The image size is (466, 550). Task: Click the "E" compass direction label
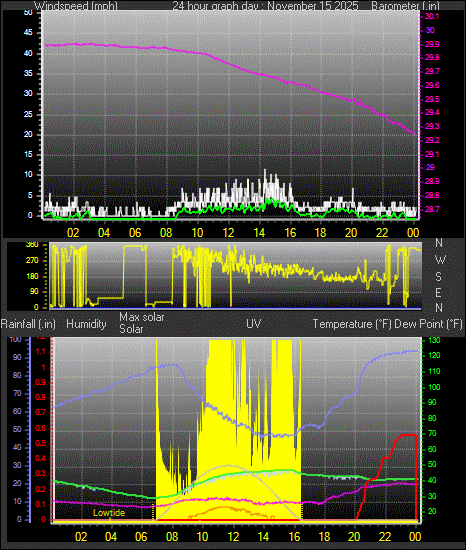coord(438,292)
